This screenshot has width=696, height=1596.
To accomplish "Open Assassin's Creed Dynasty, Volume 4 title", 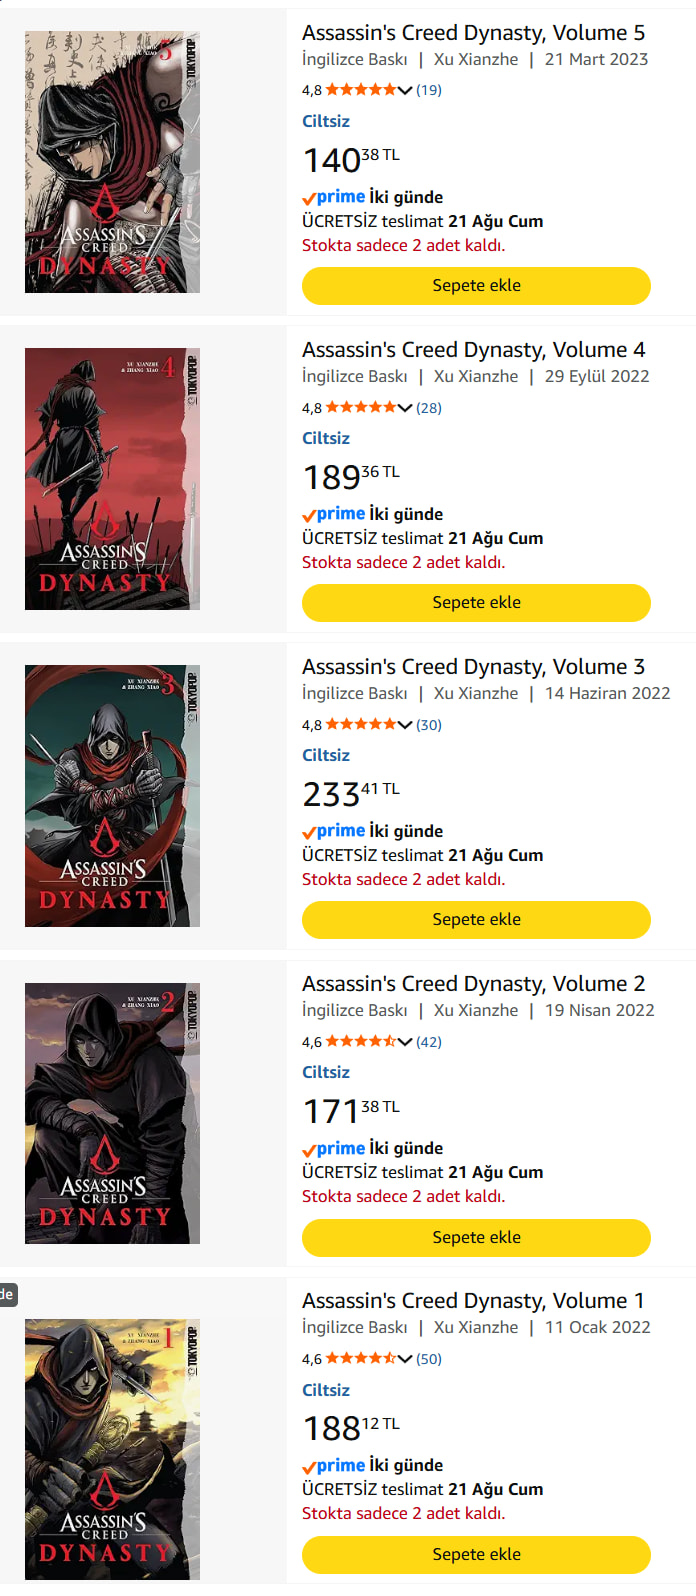I will pyautogui.click(x=474, y=350).
